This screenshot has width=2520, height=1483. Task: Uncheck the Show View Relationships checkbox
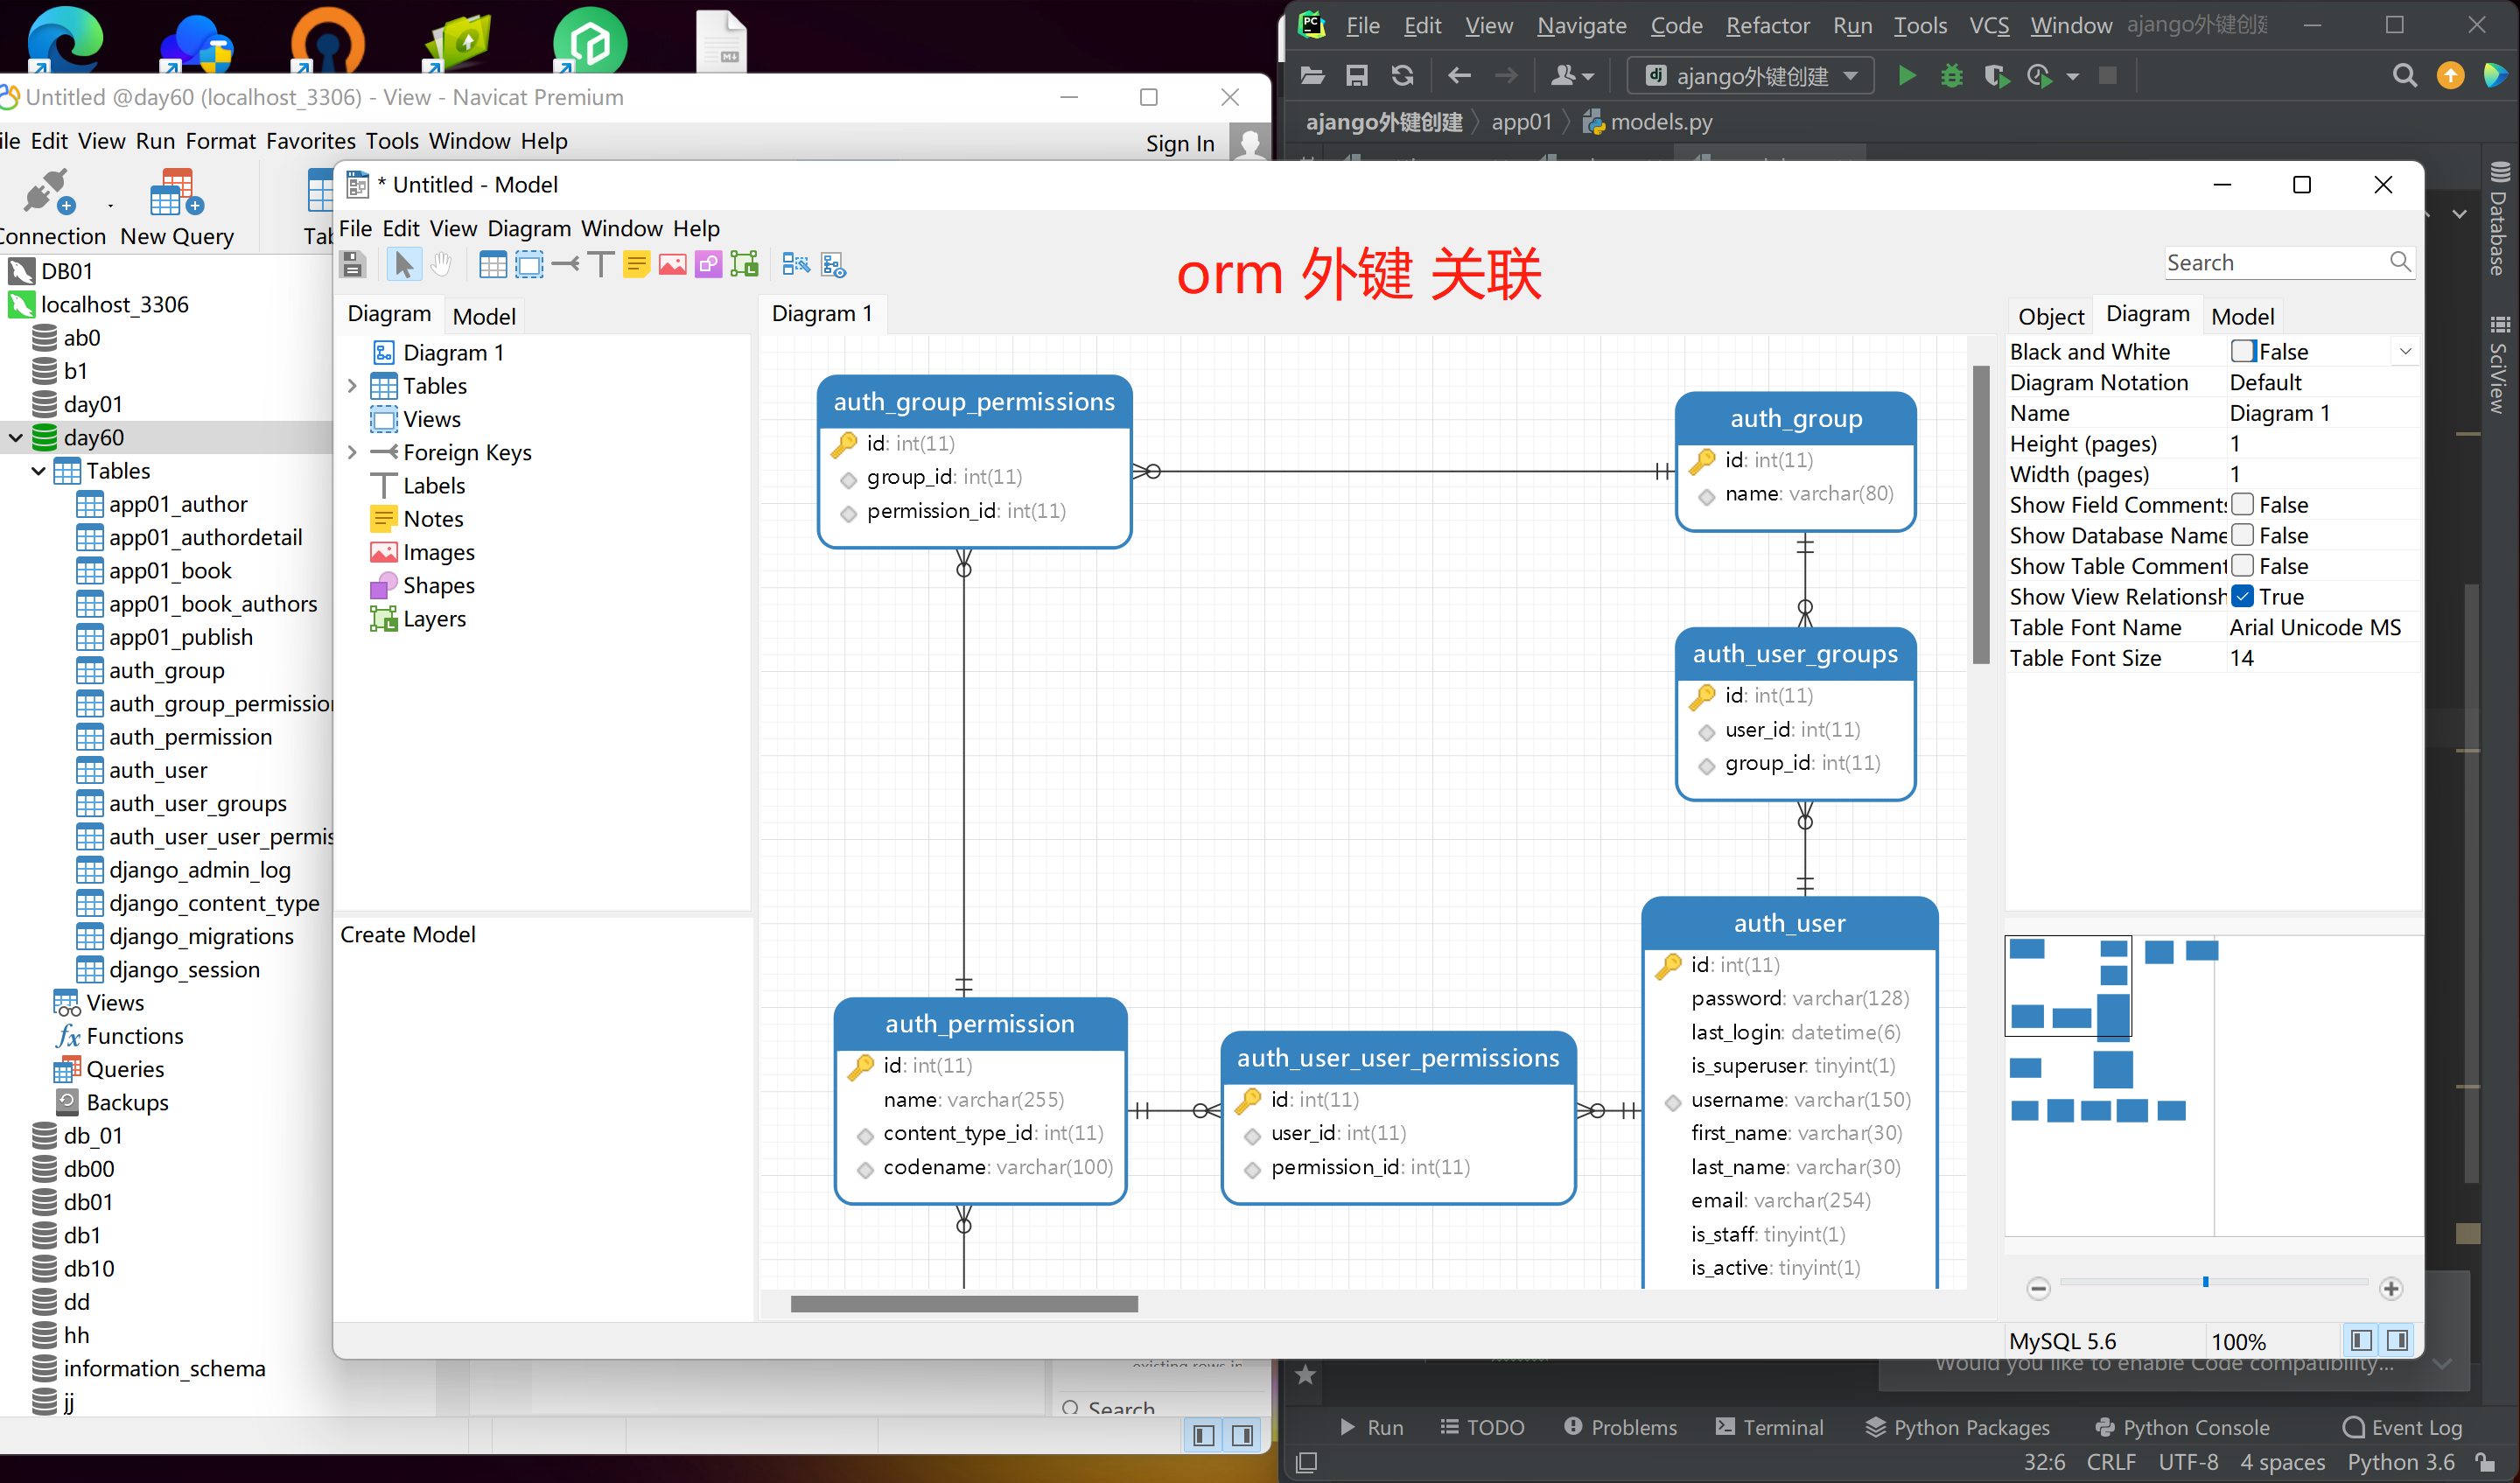2242,596
